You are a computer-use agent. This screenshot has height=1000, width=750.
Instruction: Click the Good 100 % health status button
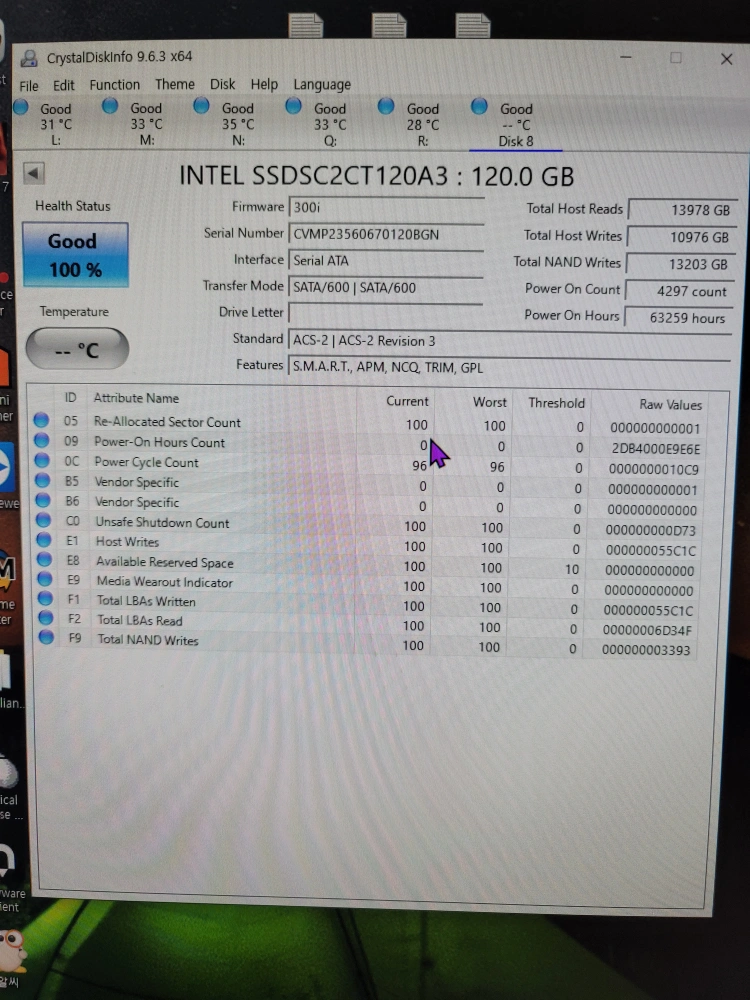75,254
